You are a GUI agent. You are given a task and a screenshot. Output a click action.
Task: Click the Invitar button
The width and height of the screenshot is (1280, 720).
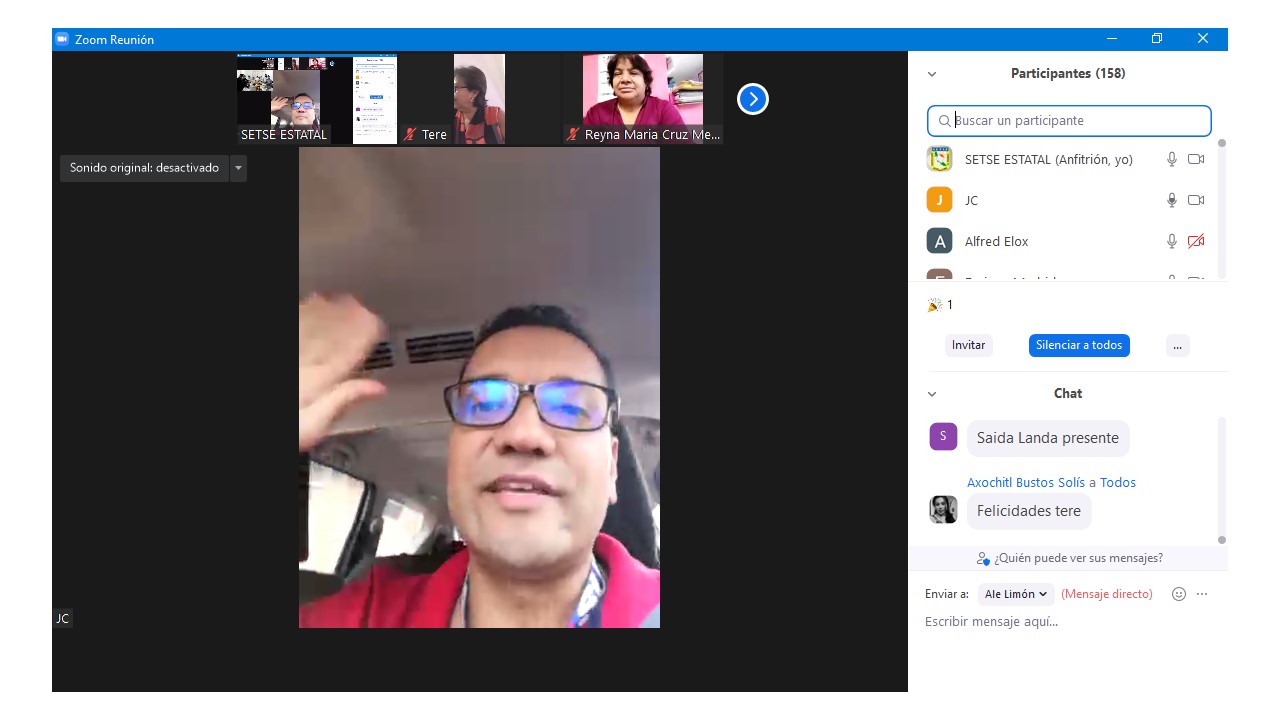point(968,345)
